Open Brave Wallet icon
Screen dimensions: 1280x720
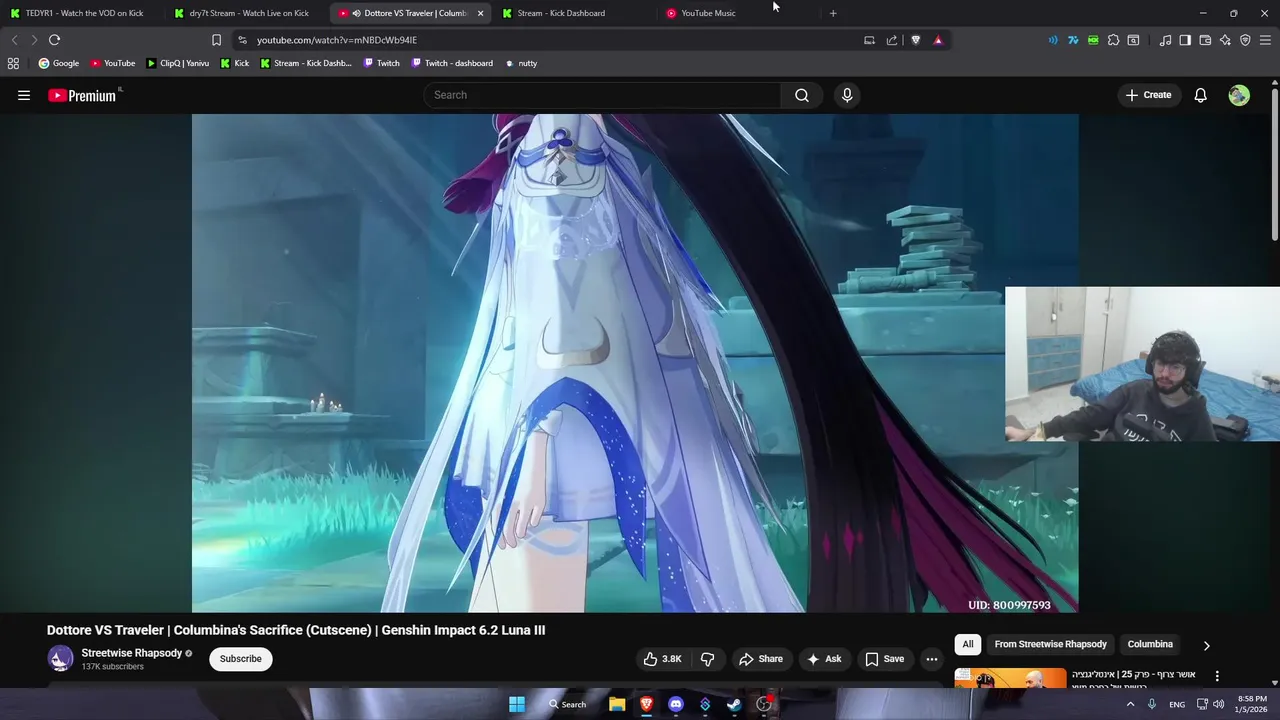[1205, 40]
